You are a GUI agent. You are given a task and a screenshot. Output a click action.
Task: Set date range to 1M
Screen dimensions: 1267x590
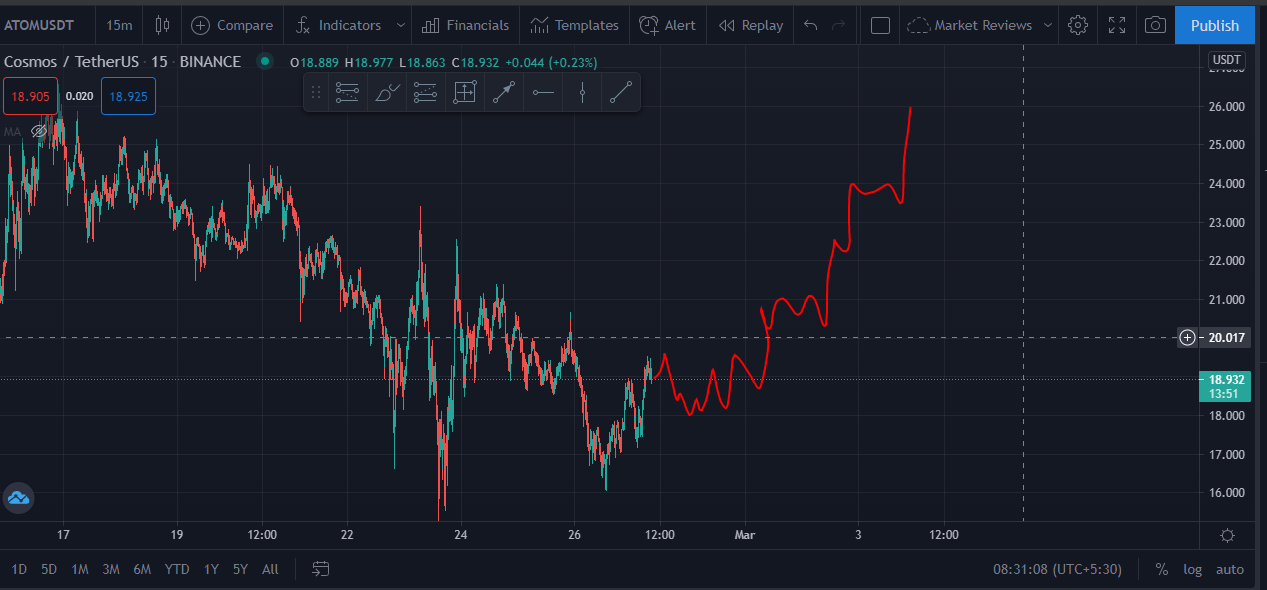tap(80, 569)
